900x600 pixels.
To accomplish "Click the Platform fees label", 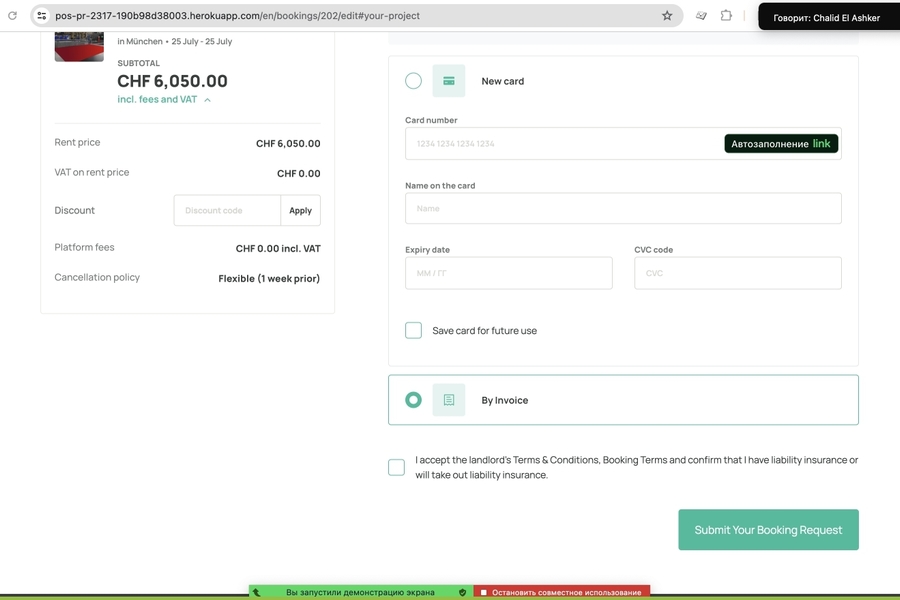I will (x=84, y=247).
